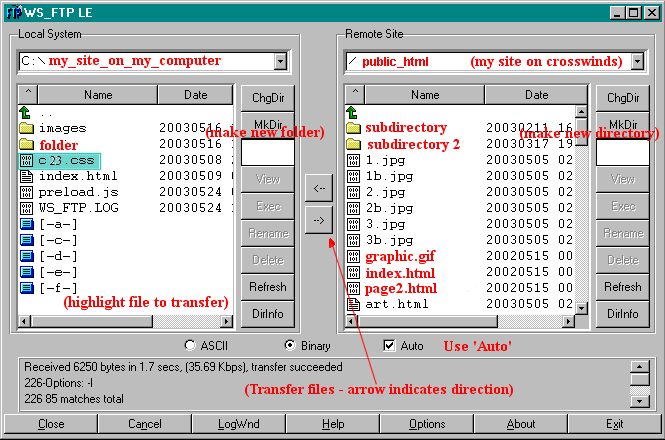Screen dimensions: 665x440
Task: Select the [-e-] drive icon
Action: tap(27, 272)
